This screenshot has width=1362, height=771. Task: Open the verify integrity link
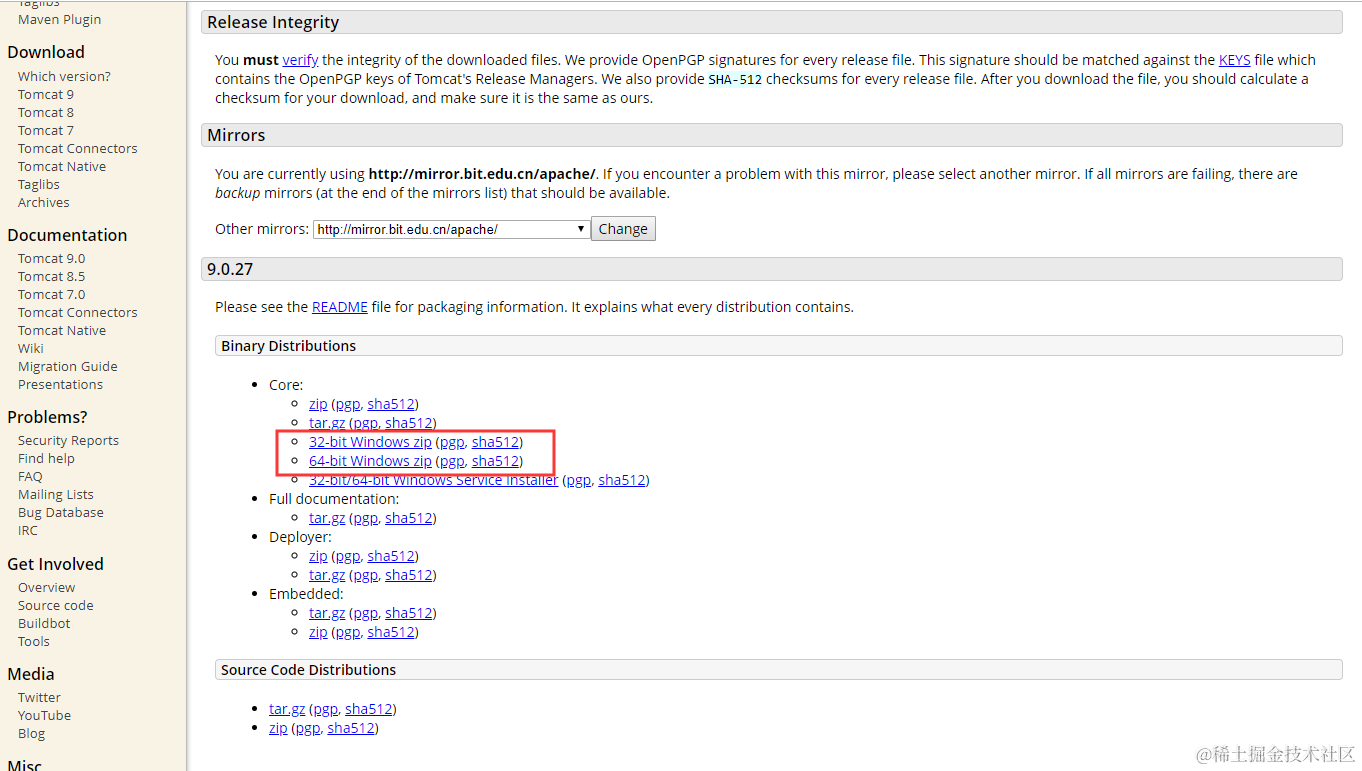pos(300,60)
